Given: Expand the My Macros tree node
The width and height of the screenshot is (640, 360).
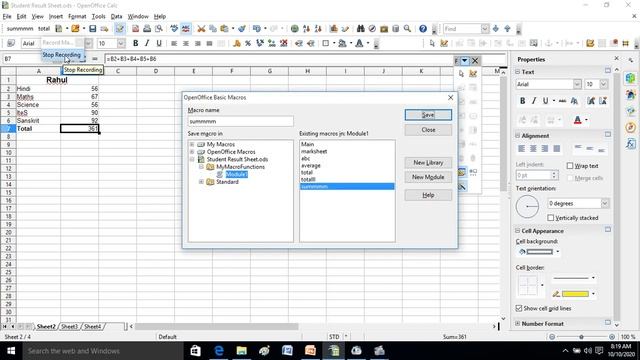Looking at the screenshot, I should [x=191, y=144].
